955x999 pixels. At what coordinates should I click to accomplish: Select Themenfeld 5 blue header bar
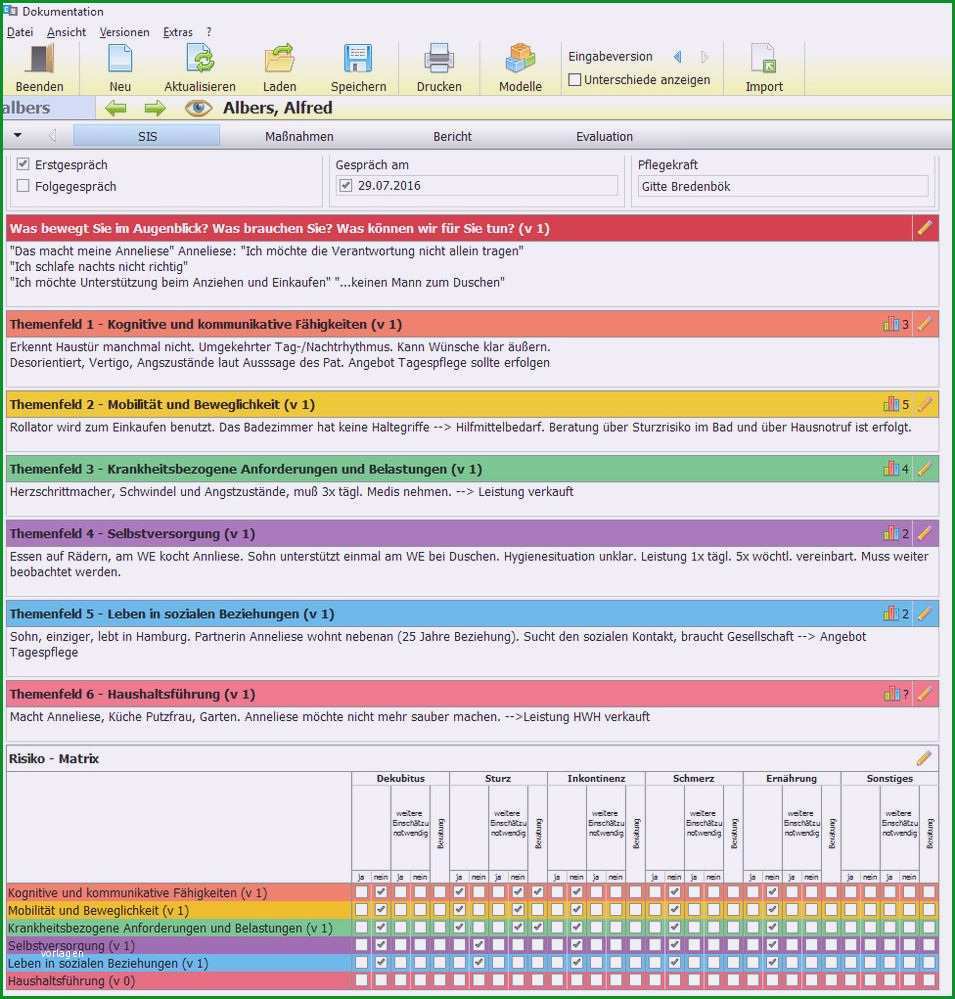click(x=472, y=613)
